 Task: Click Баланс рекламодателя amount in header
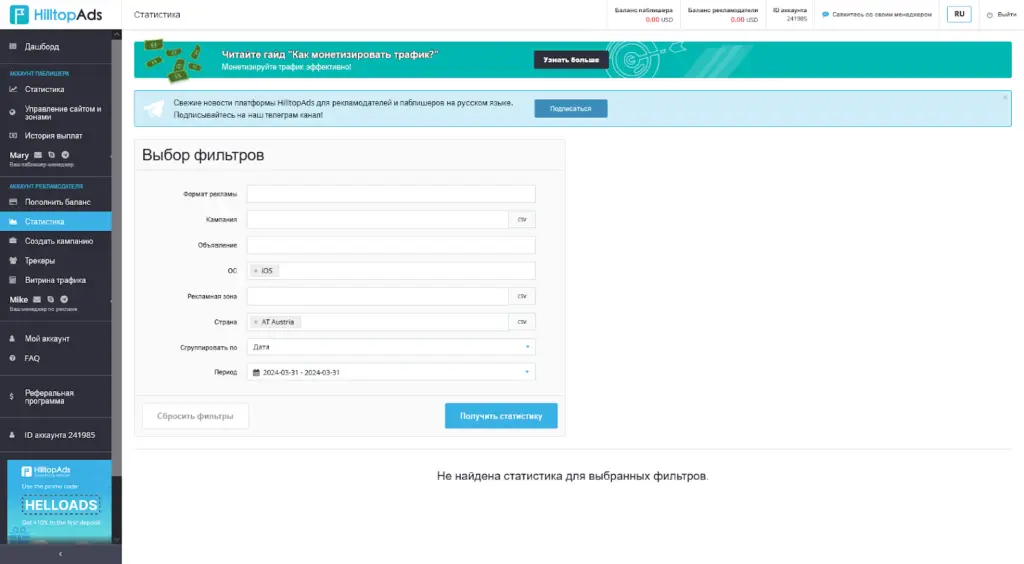click(744, 20)
